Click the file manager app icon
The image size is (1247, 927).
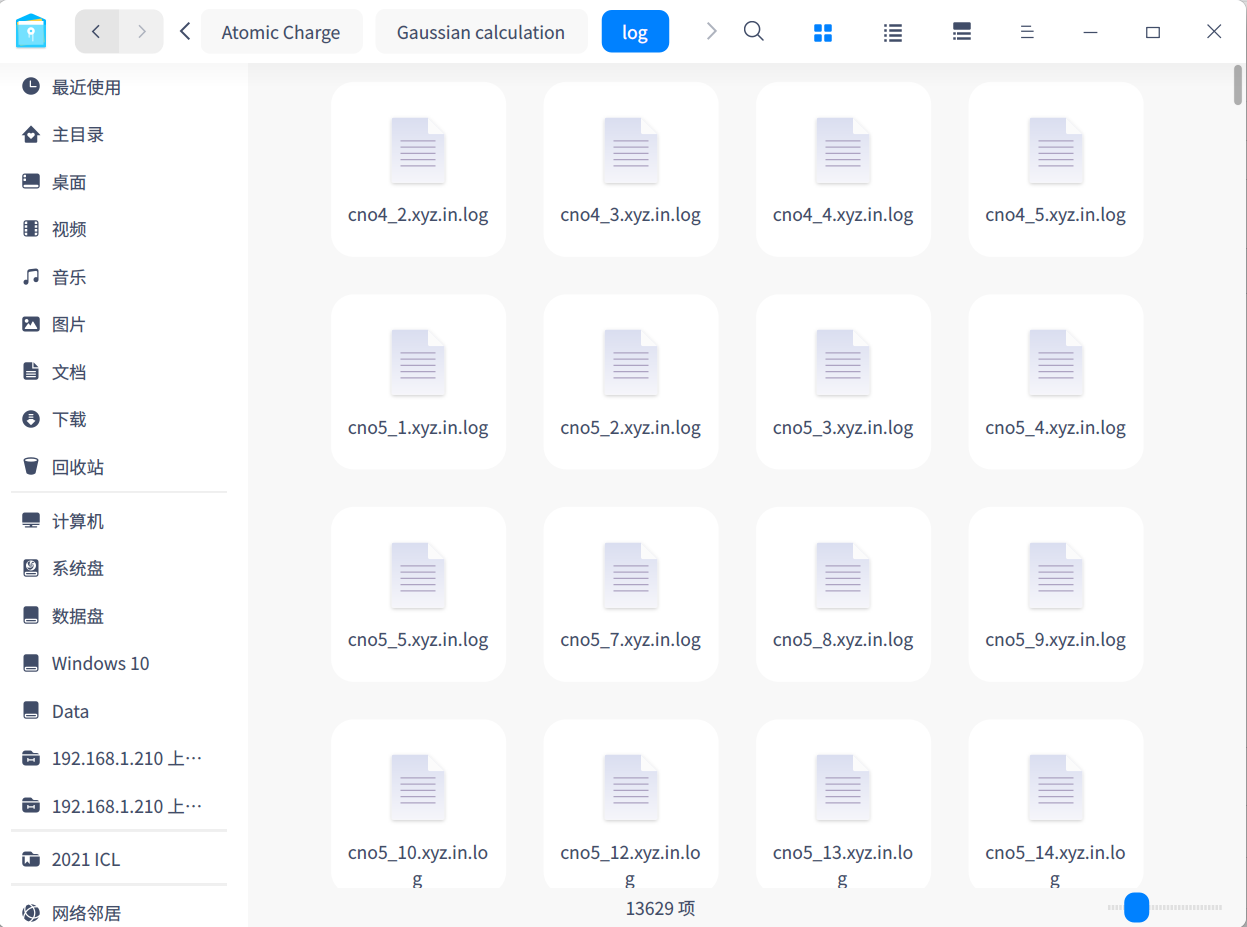click(31, 31)
